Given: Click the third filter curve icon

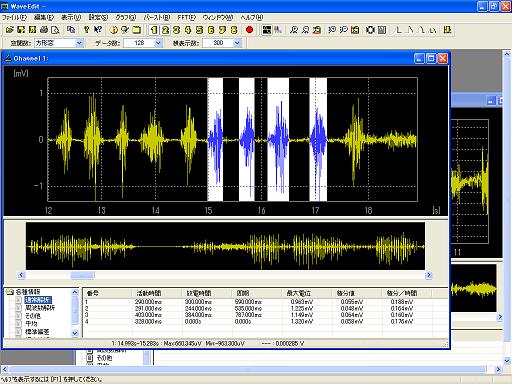Looking at the screenshot, I should pyautogui.click(x=421, y=30).
